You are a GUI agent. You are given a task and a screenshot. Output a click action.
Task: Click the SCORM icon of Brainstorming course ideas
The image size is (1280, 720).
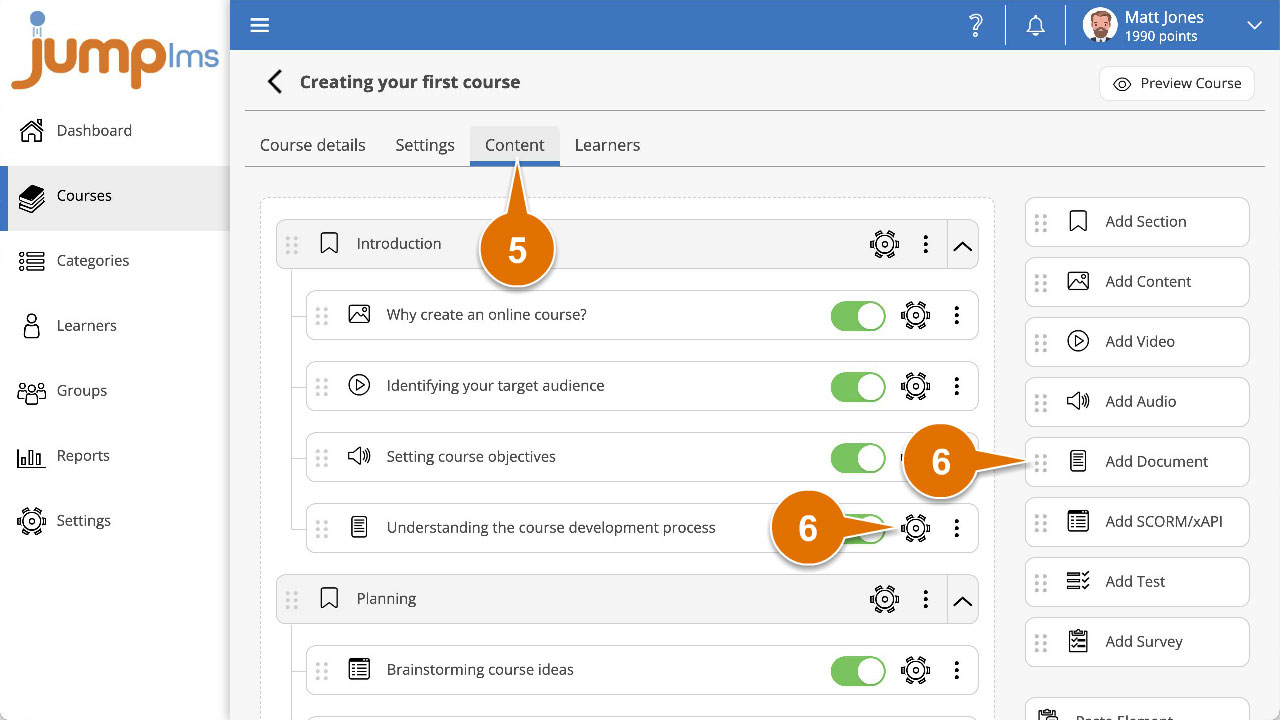pyautogui.click(x=359, y=669)
